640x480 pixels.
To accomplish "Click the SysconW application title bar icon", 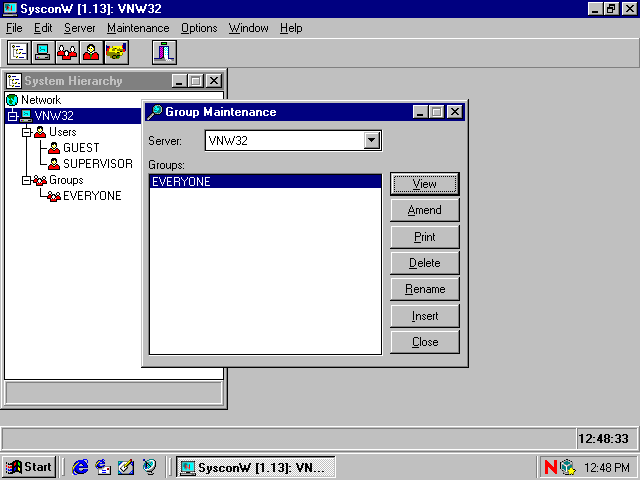I will (x=10, y=9).
